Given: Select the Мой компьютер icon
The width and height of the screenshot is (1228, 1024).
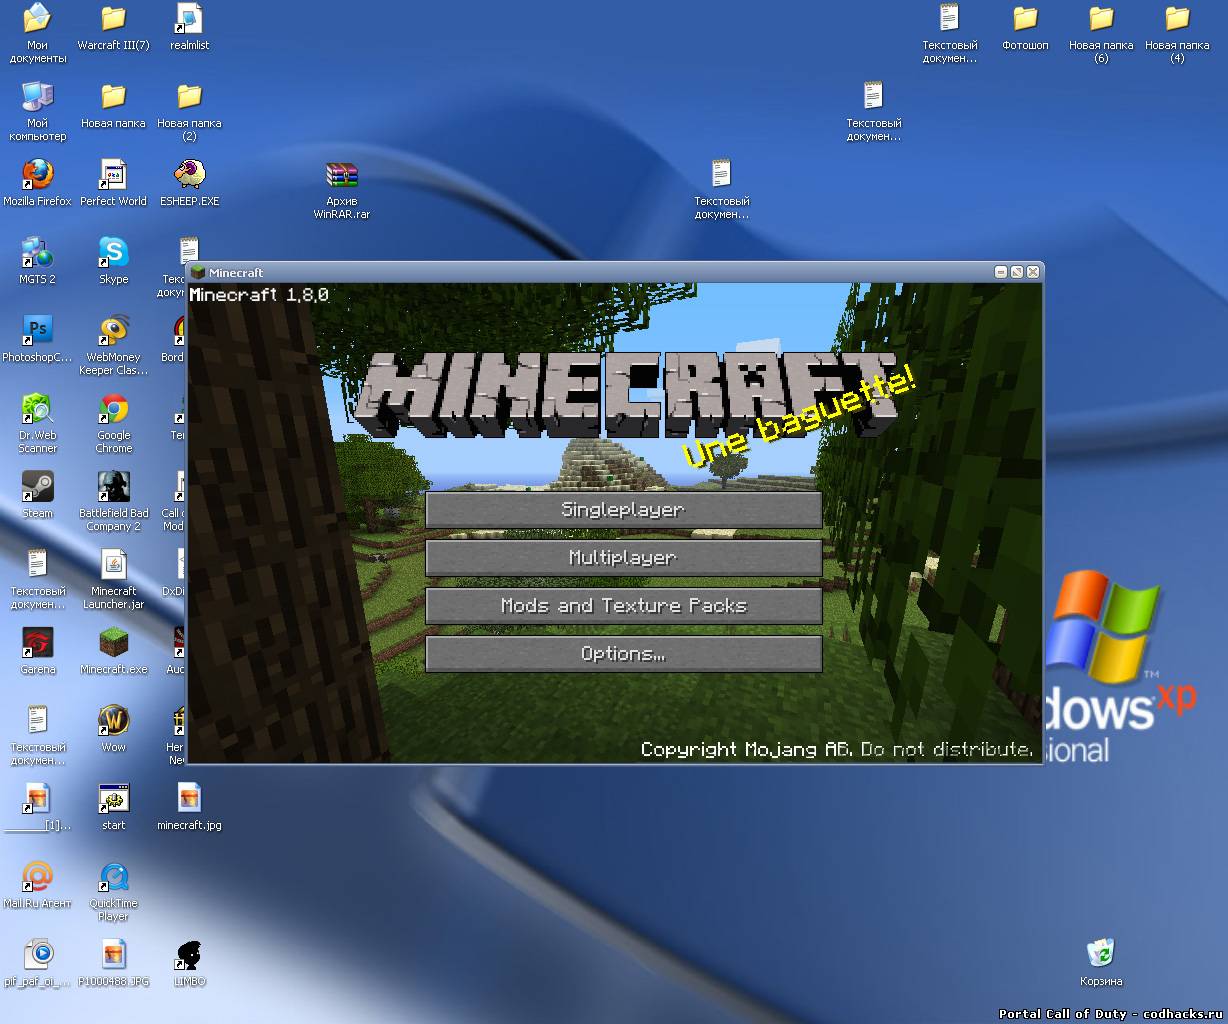Looking at the screenshot, I should (38, 96).
